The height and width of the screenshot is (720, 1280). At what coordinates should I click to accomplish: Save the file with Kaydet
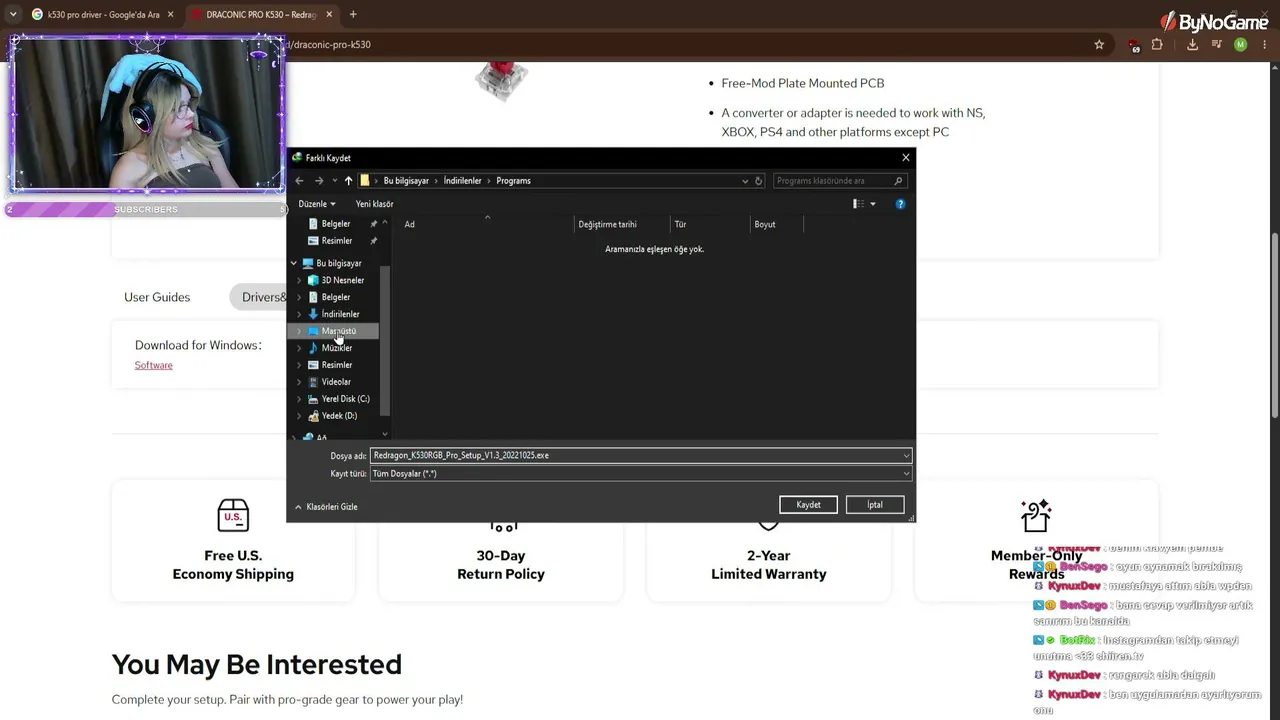[808, 505]
